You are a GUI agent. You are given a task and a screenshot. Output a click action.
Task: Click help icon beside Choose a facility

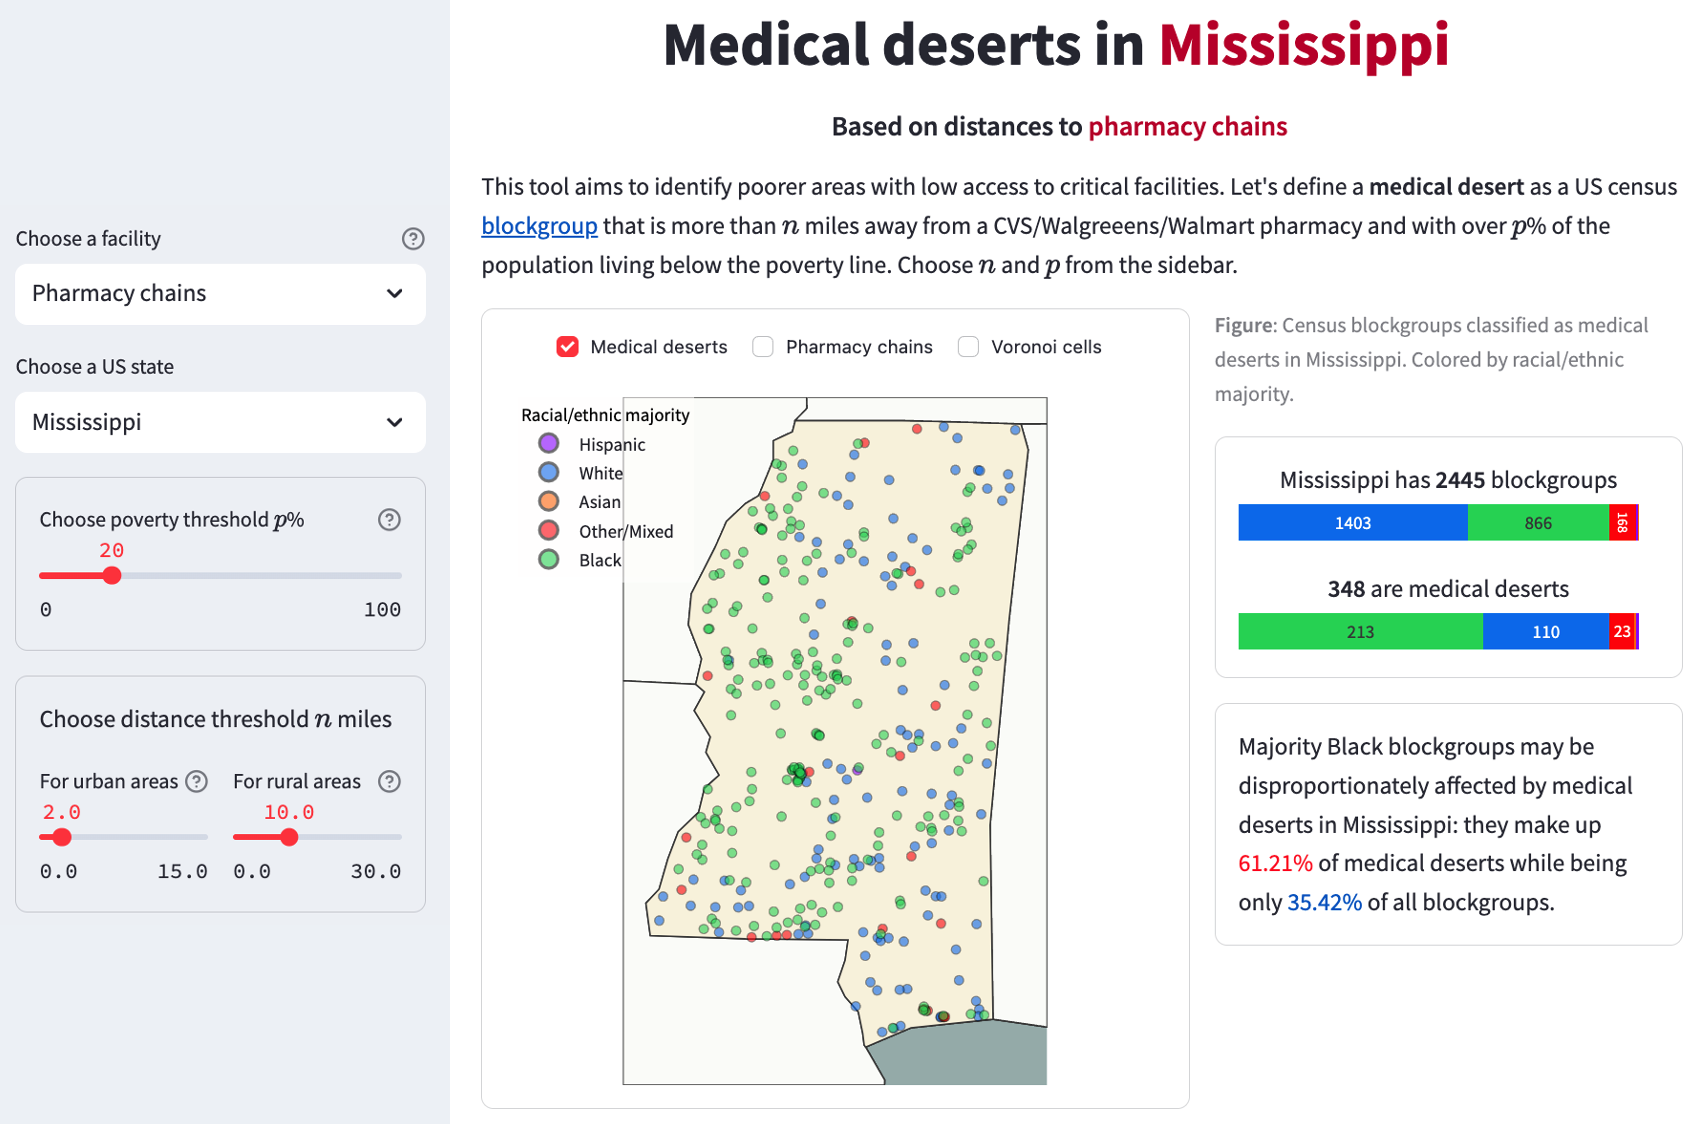point(413,239)
